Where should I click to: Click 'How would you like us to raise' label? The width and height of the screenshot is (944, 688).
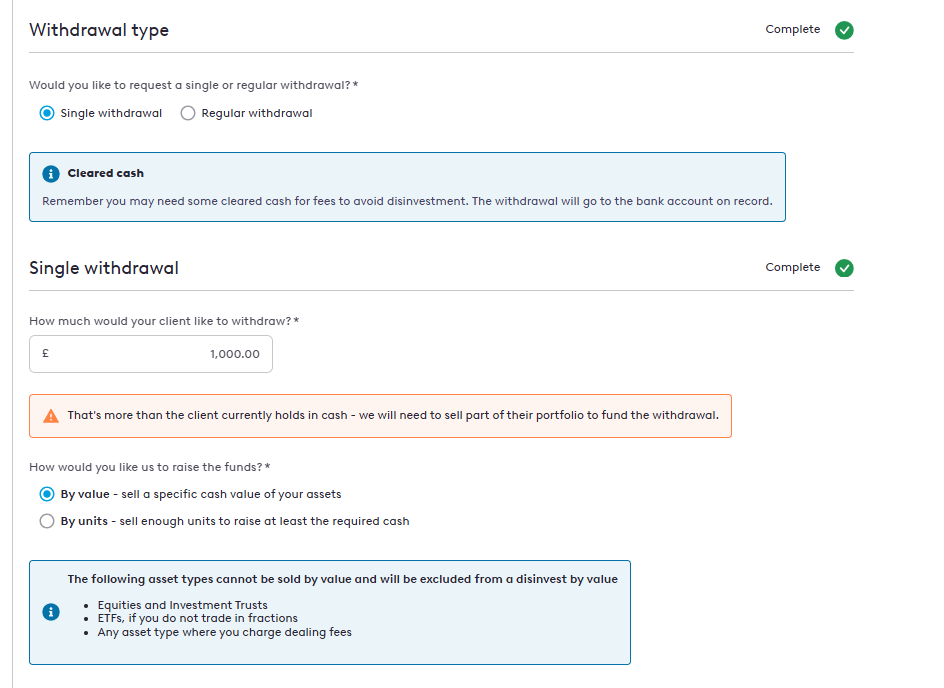coord(146,467)
